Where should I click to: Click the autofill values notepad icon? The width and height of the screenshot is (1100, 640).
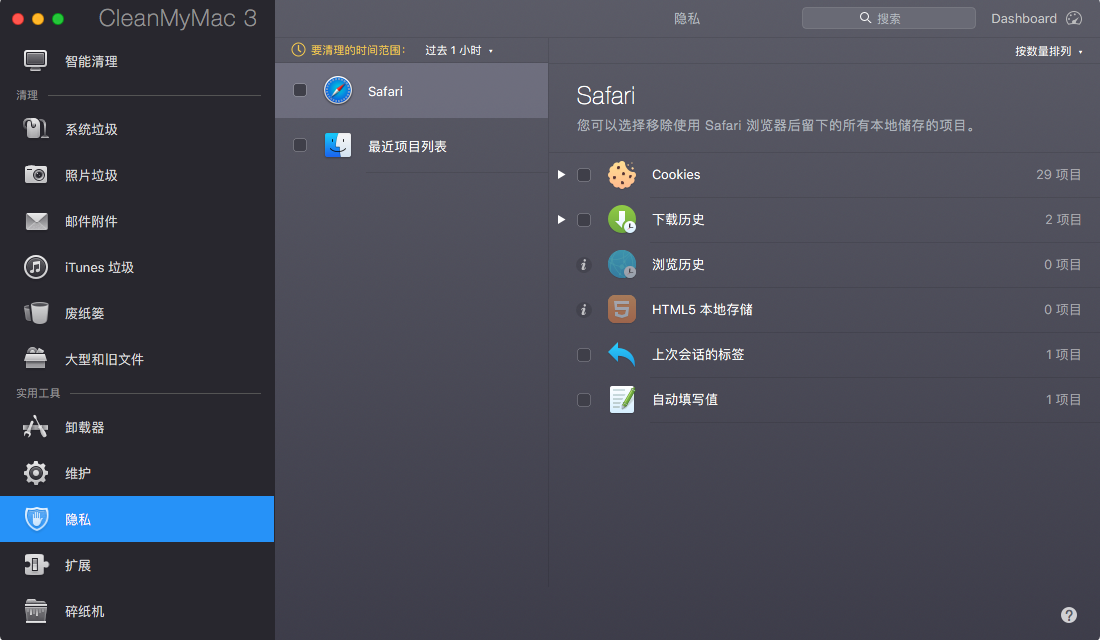[x=622, y=399]
